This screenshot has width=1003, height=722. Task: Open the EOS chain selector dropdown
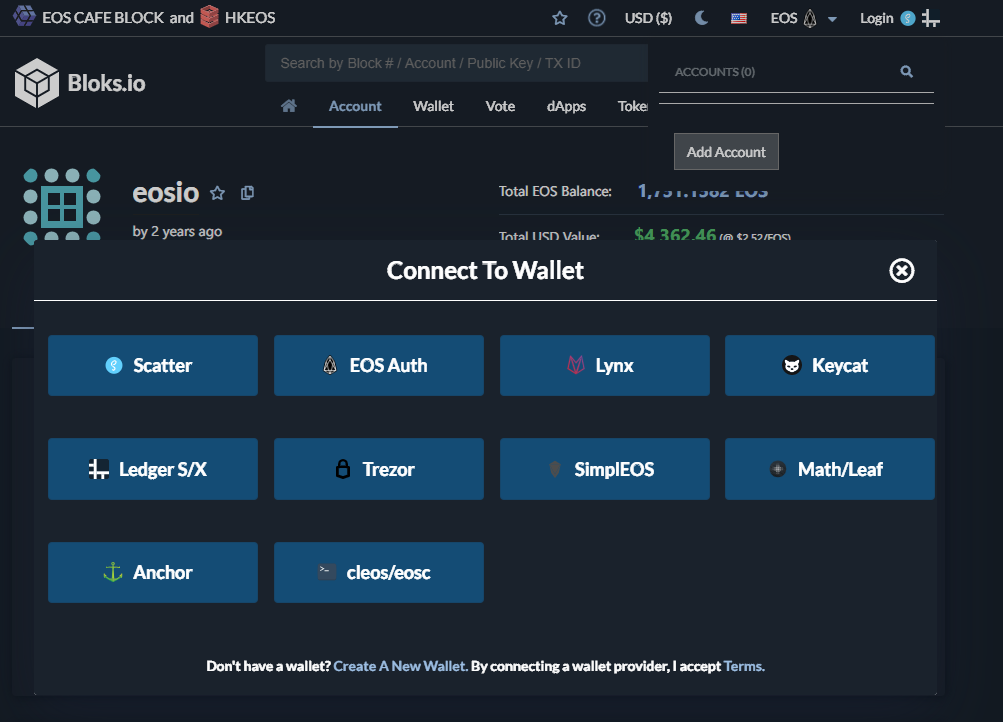[x=803, y=18]
